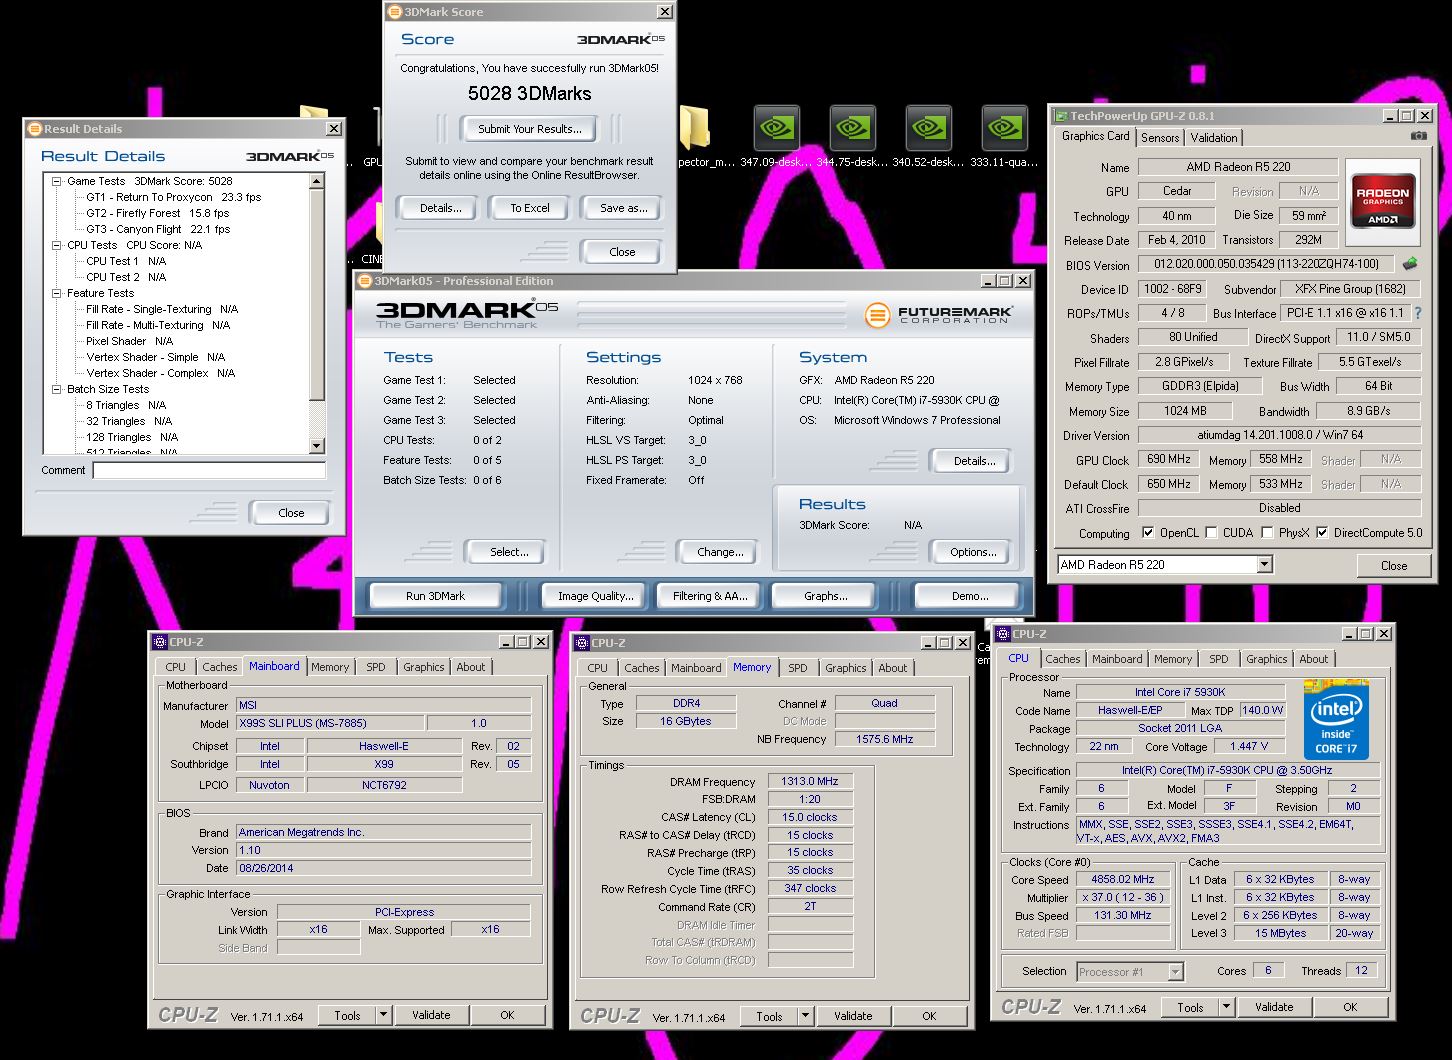1452x1060 pixels.
Task: Click Submit Your Results button
Action: tap(529, 129)
